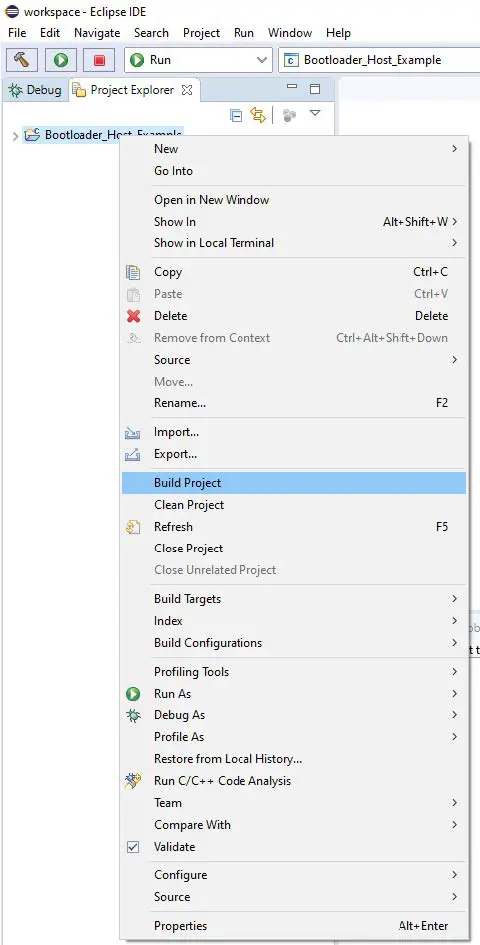Click the red Stop toolbar button
Image resolution: width=480 pixels, height=945 pixels.
(99, 60)
